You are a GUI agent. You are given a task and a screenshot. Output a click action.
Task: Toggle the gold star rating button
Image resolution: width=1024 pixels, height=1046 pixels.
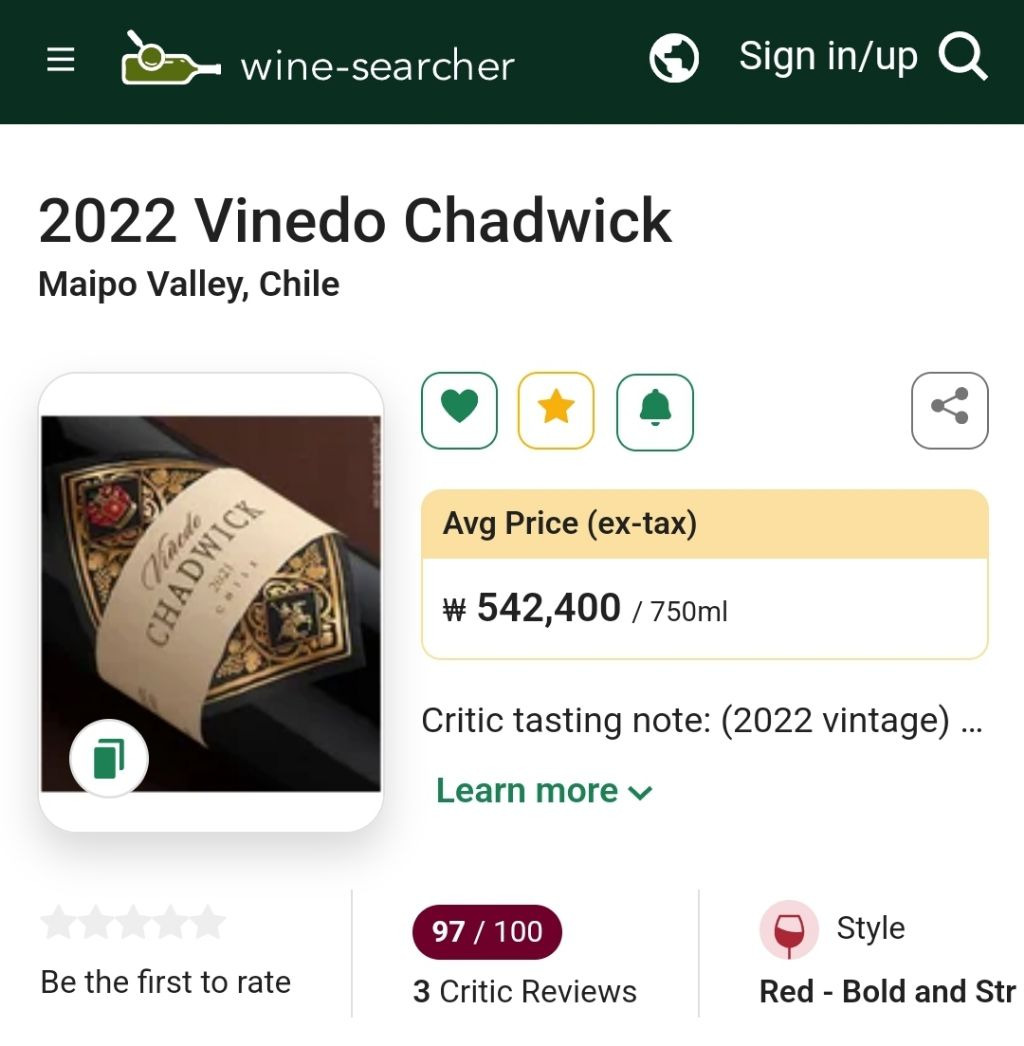(556, 410)
